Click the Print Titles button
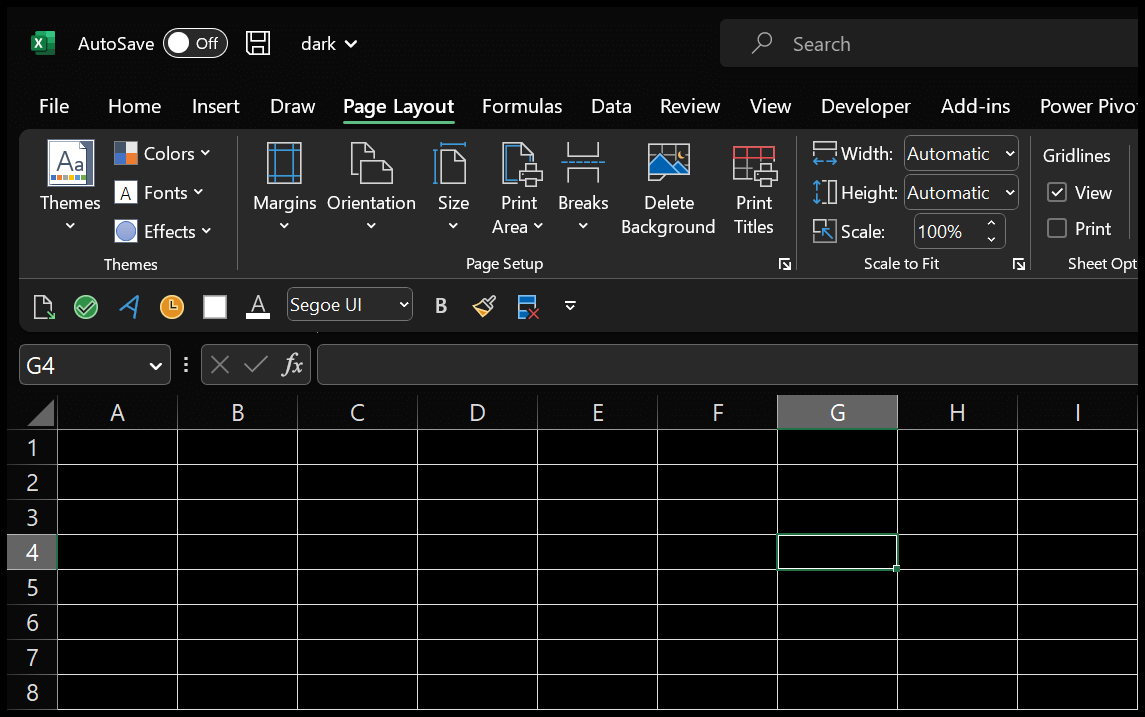Viewport: 1145px width, 717px height. coord(754,188)
